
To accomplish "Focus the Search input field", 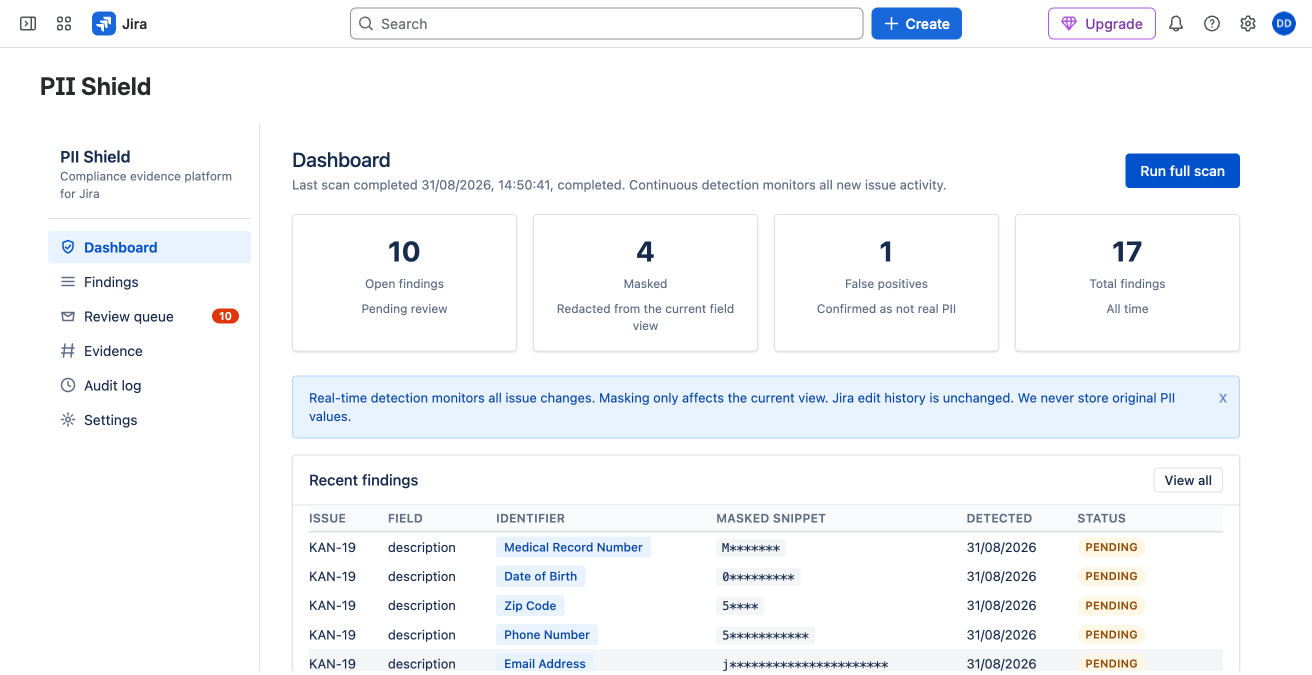I will click(x=606, y=23).
